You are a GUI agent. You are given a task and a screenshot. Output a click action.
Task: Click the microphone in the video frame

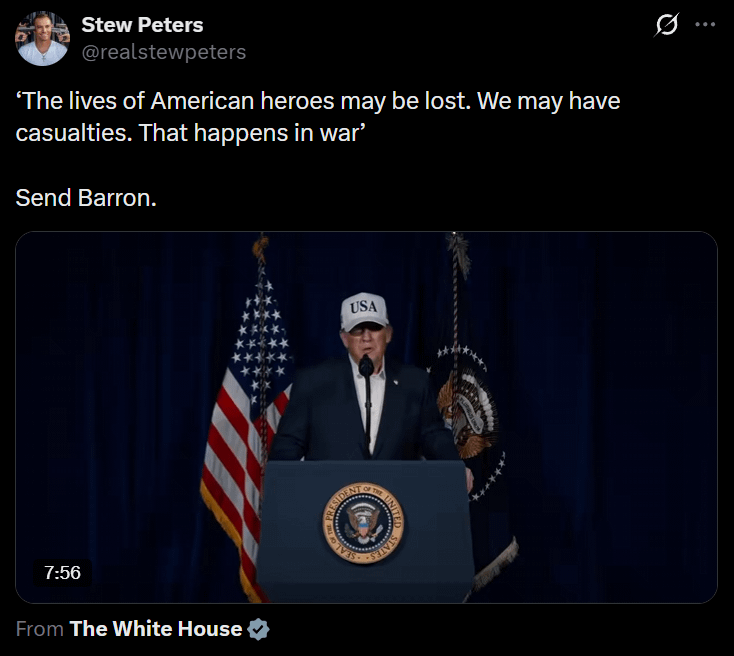[x=366, y=367]
